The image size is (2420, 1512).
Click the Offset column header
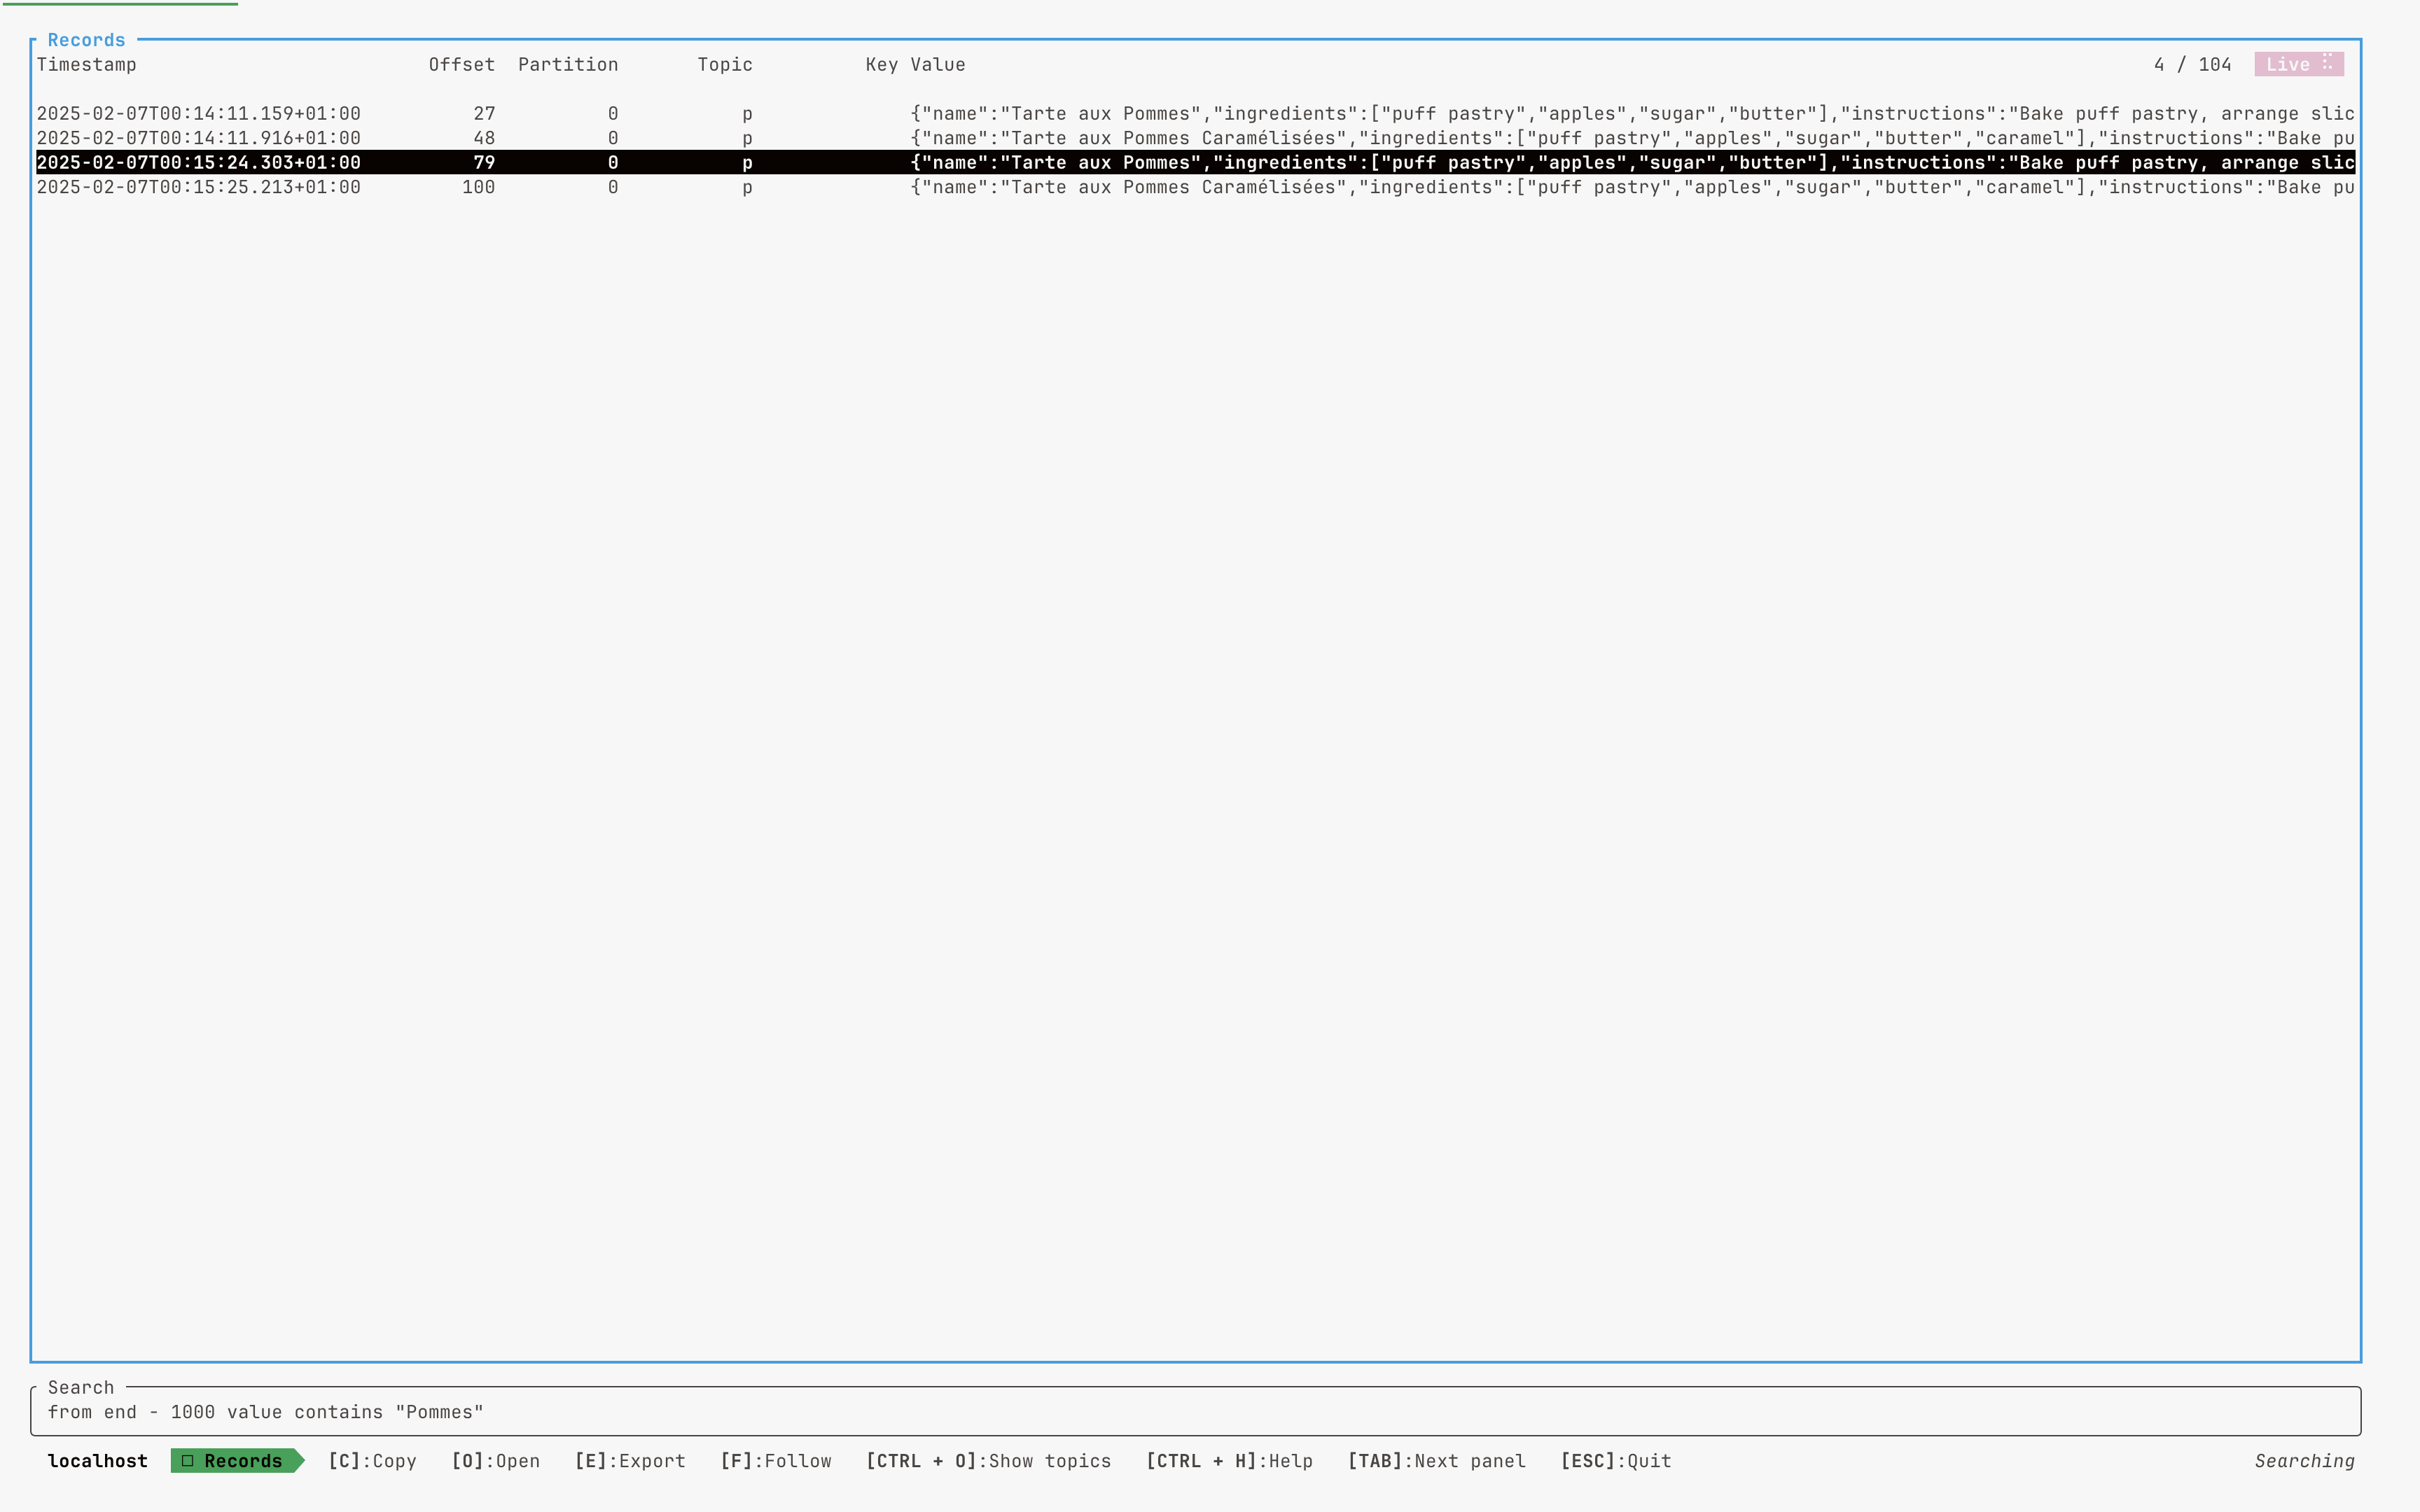tap(462, 65)
